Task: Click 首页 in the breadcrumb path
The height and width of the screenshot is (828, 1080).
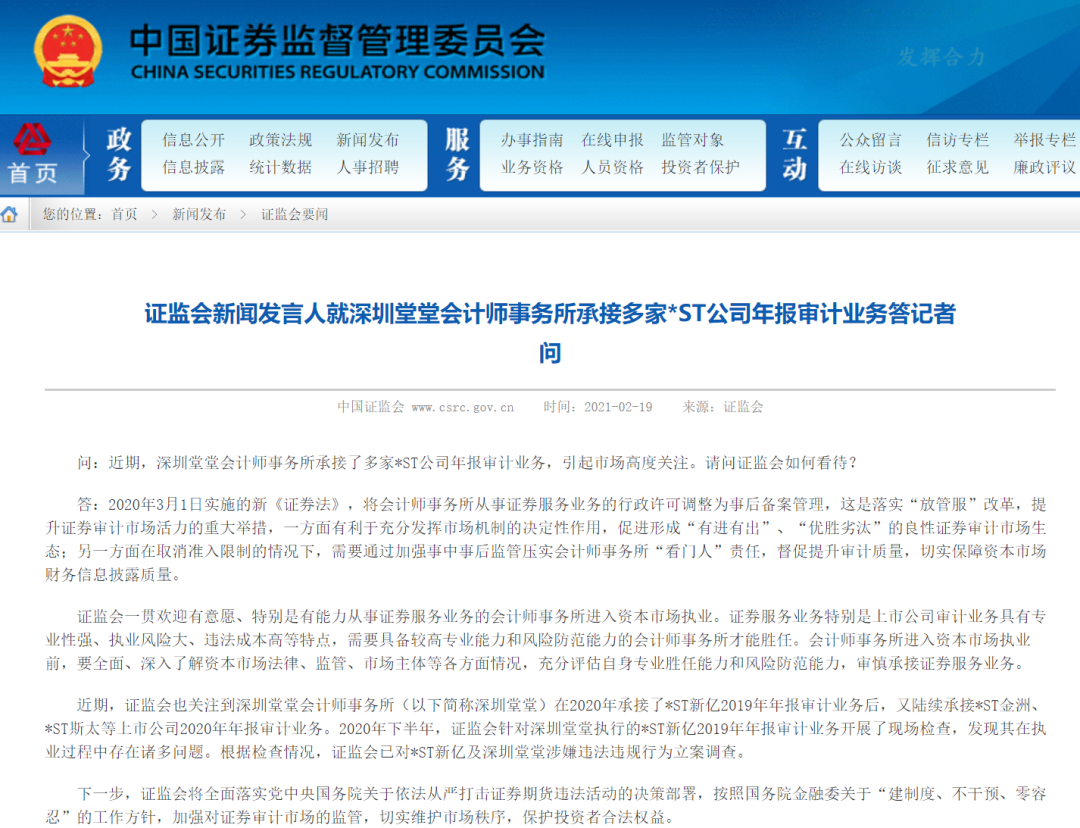Action: (125, 214)
